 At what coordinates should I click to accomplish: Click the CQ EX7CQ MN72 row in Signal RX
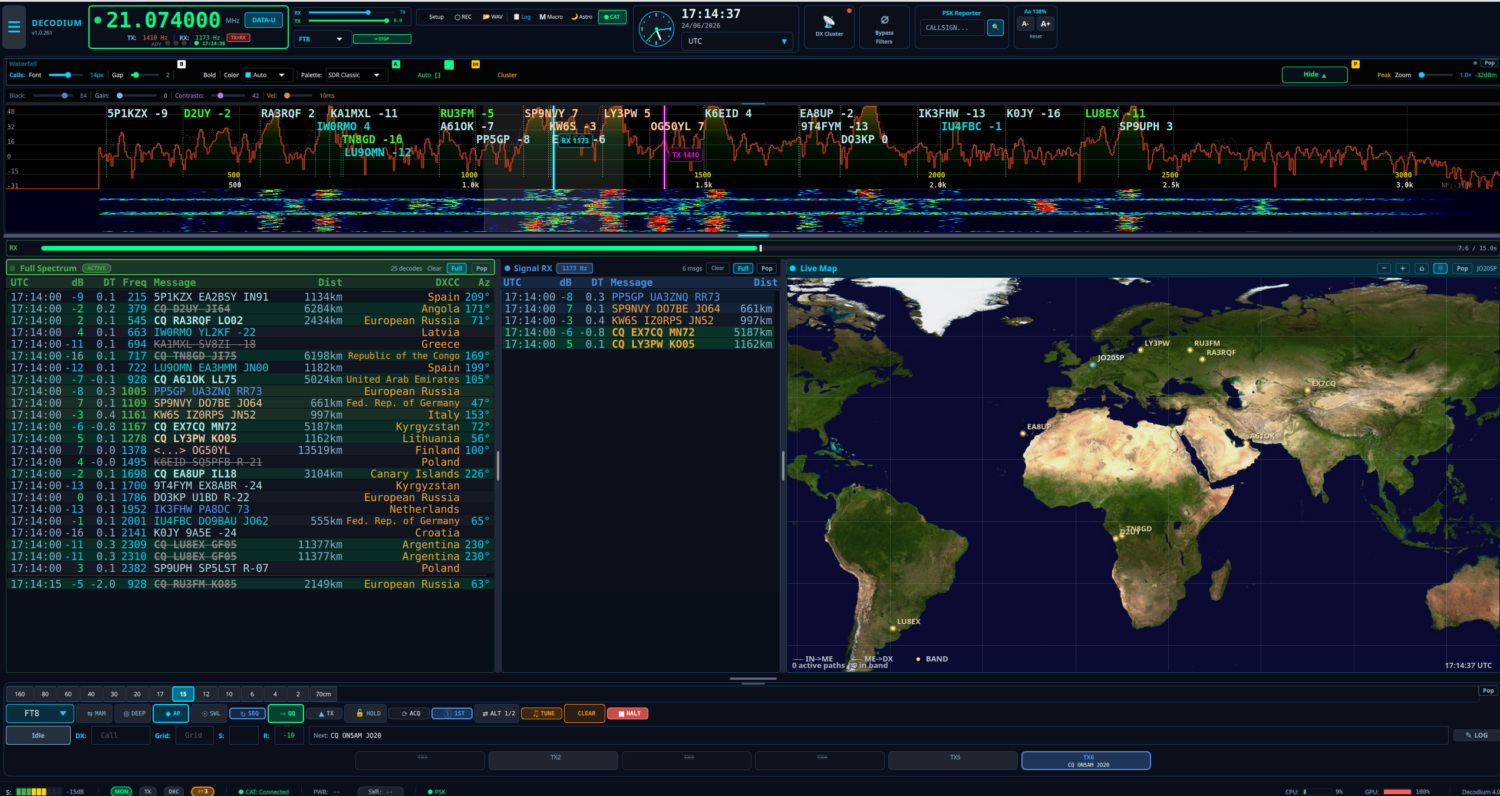(x=640, y=332)
